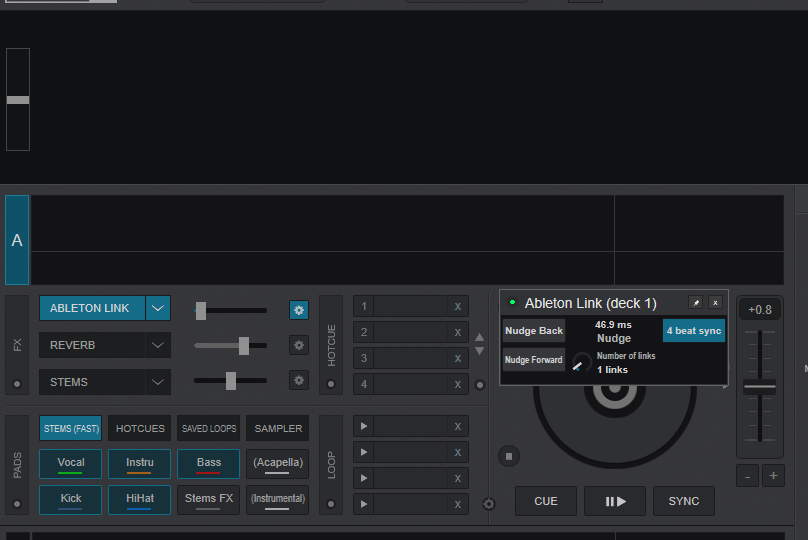Open the Stems effect selector dropdown
808x540 pixels.
pyautogui.click(x=158, y=382)
